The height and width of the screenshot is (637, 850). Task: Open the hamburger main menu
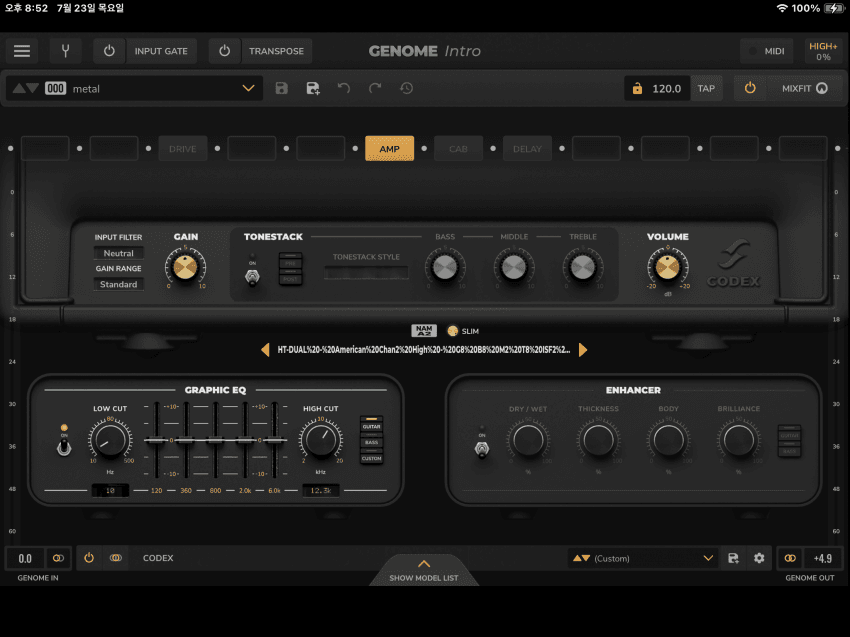[x=22, y=51]
